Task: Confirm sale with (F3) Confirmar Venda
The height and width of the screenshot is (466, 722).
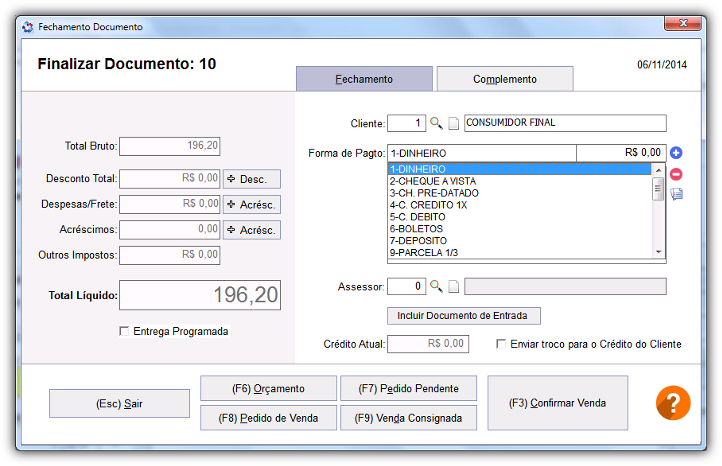Action: [x=557, y=403]
